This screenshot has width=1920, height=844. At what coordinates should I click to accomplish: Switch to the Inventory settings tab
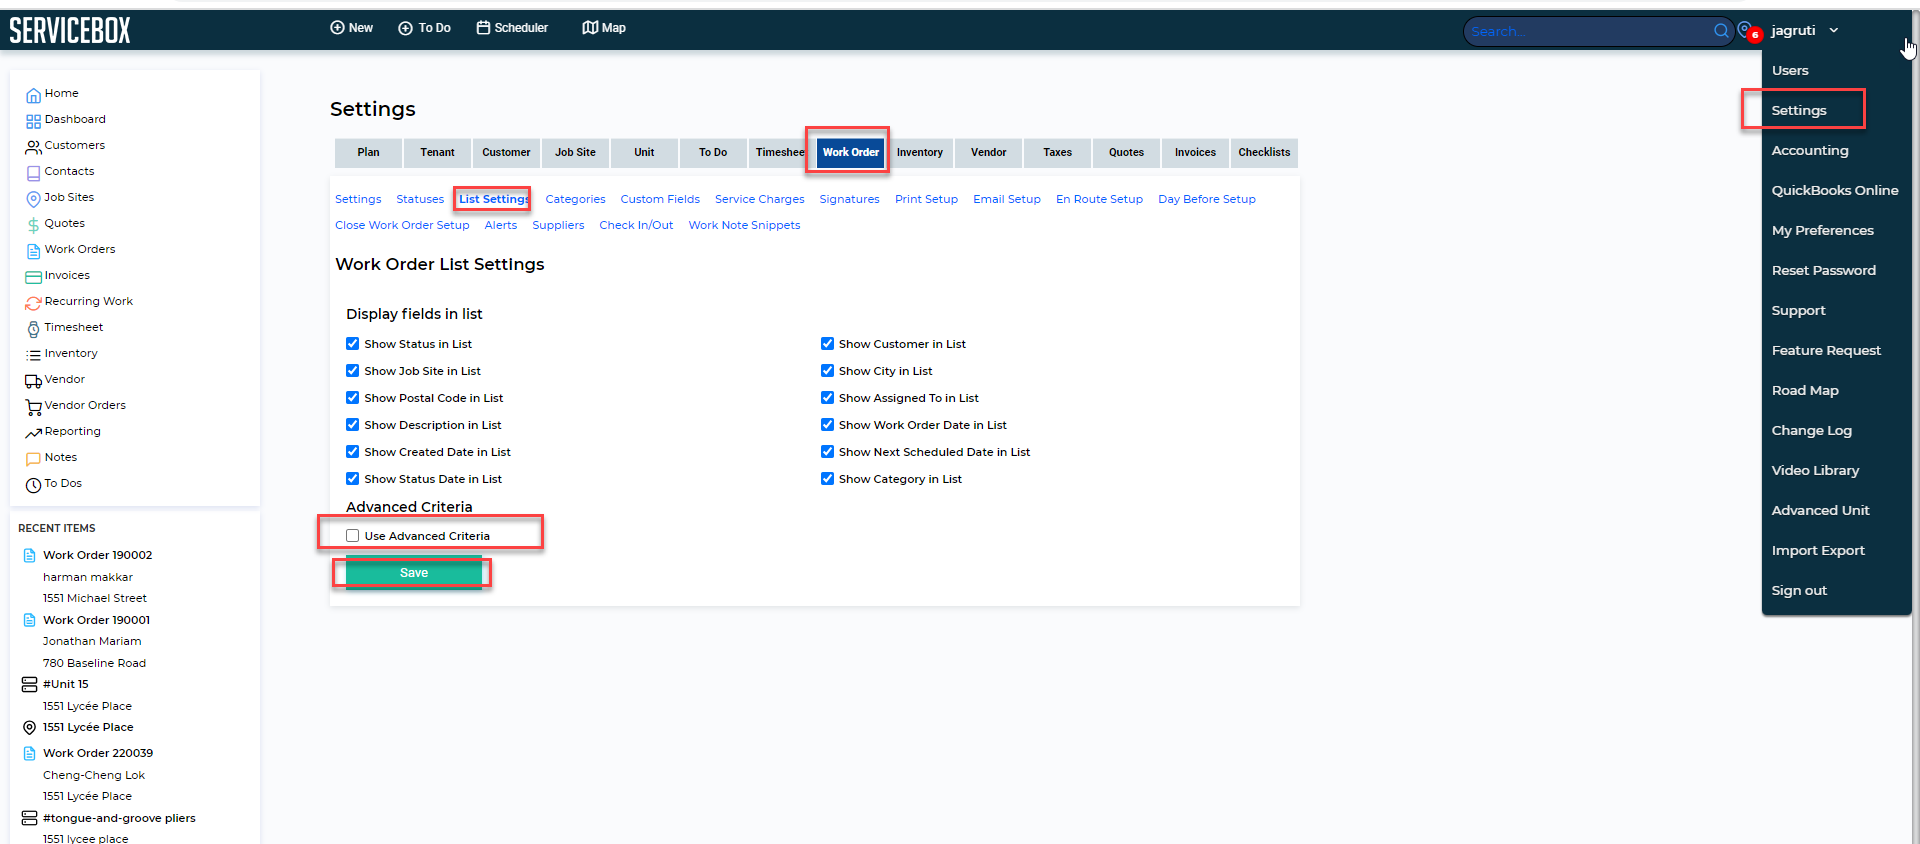pyautogui.click(x=920, y=152)
